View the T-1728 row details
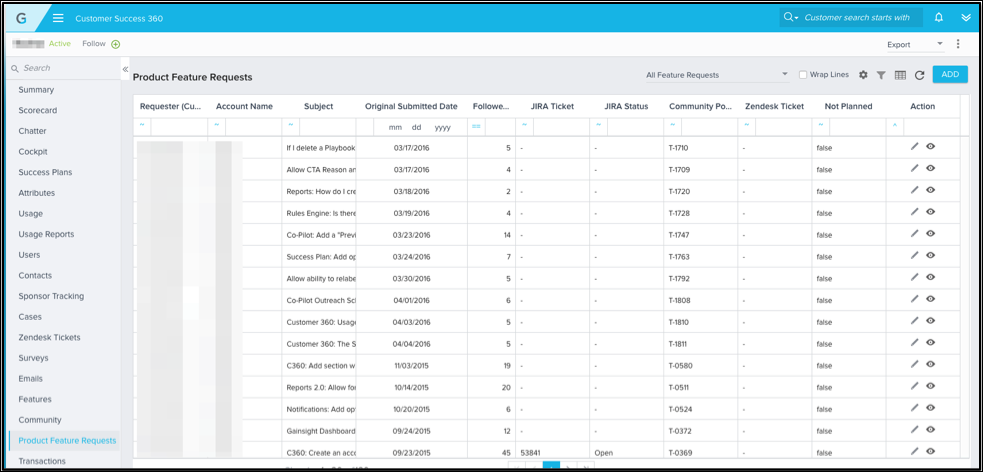Image resolution: width=983 pixels, height=472 pixels. (x=930, y=212)
